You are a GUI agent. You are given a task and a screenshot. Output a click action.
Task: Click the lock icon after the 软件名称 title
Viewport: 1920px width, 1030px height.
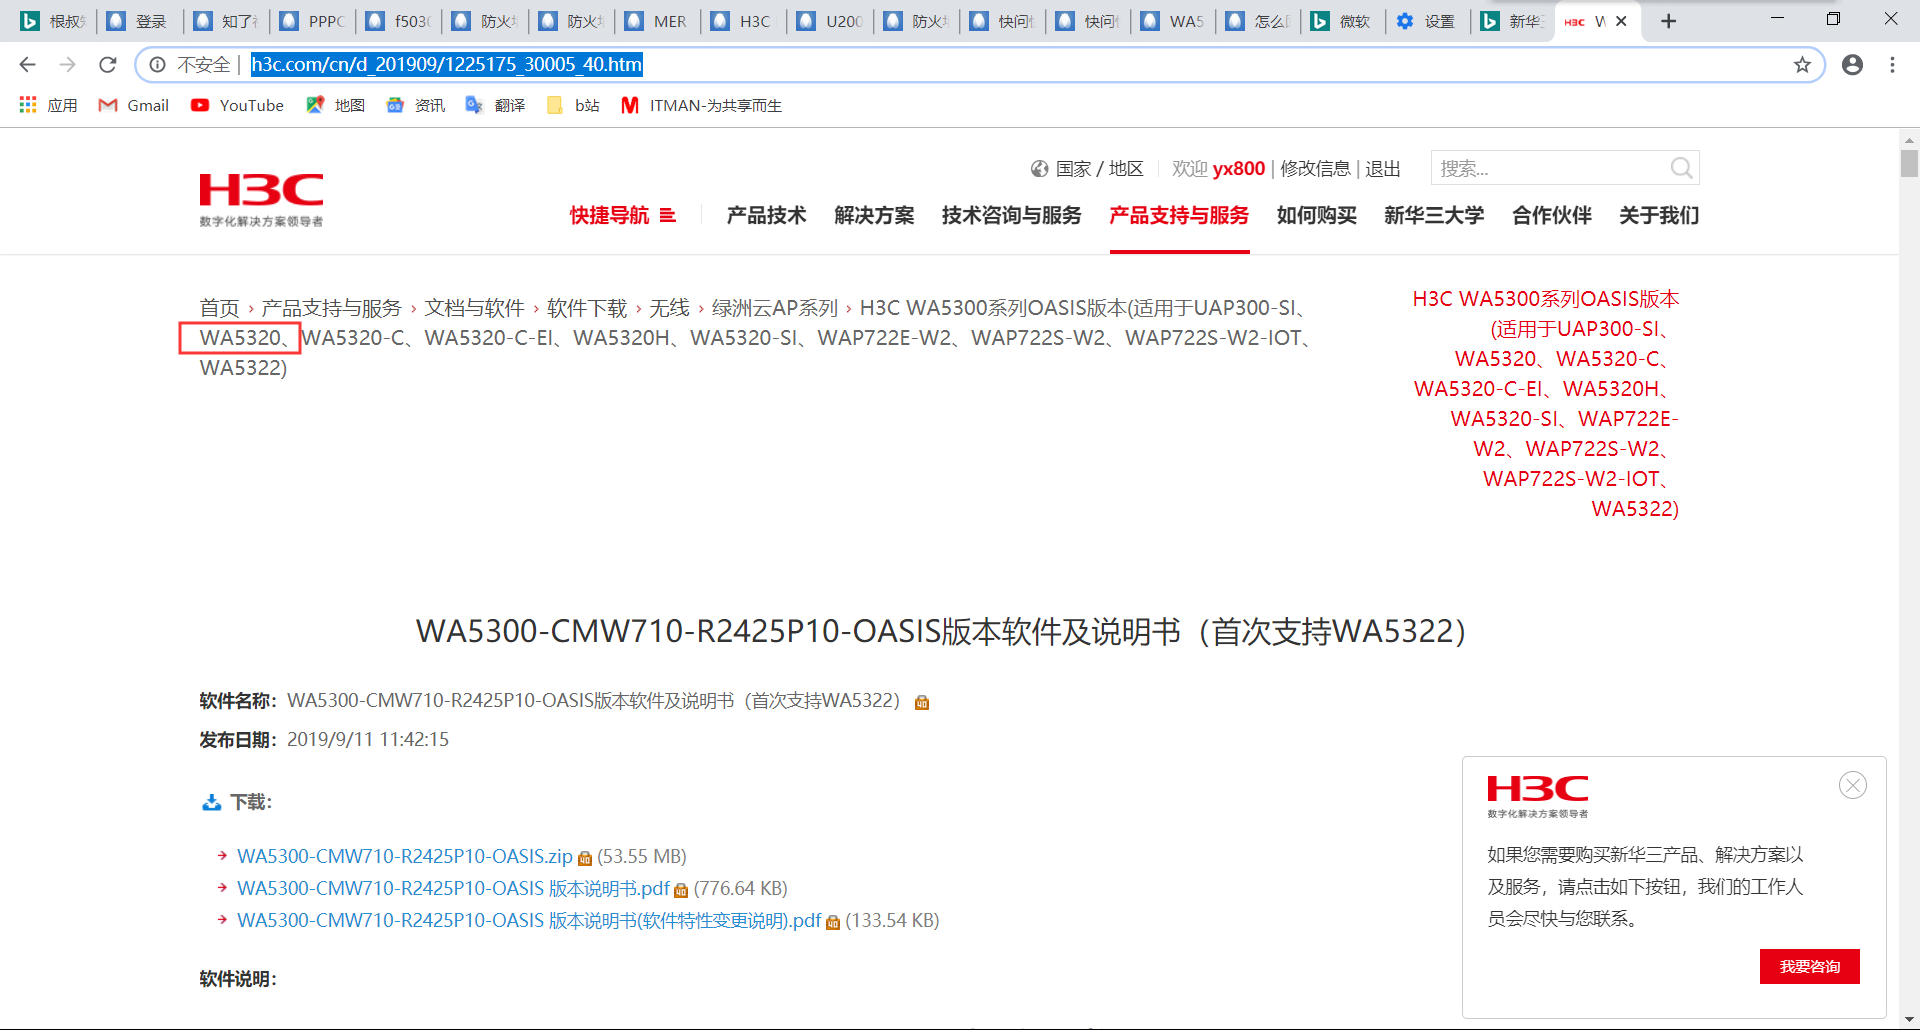(922, 702)
